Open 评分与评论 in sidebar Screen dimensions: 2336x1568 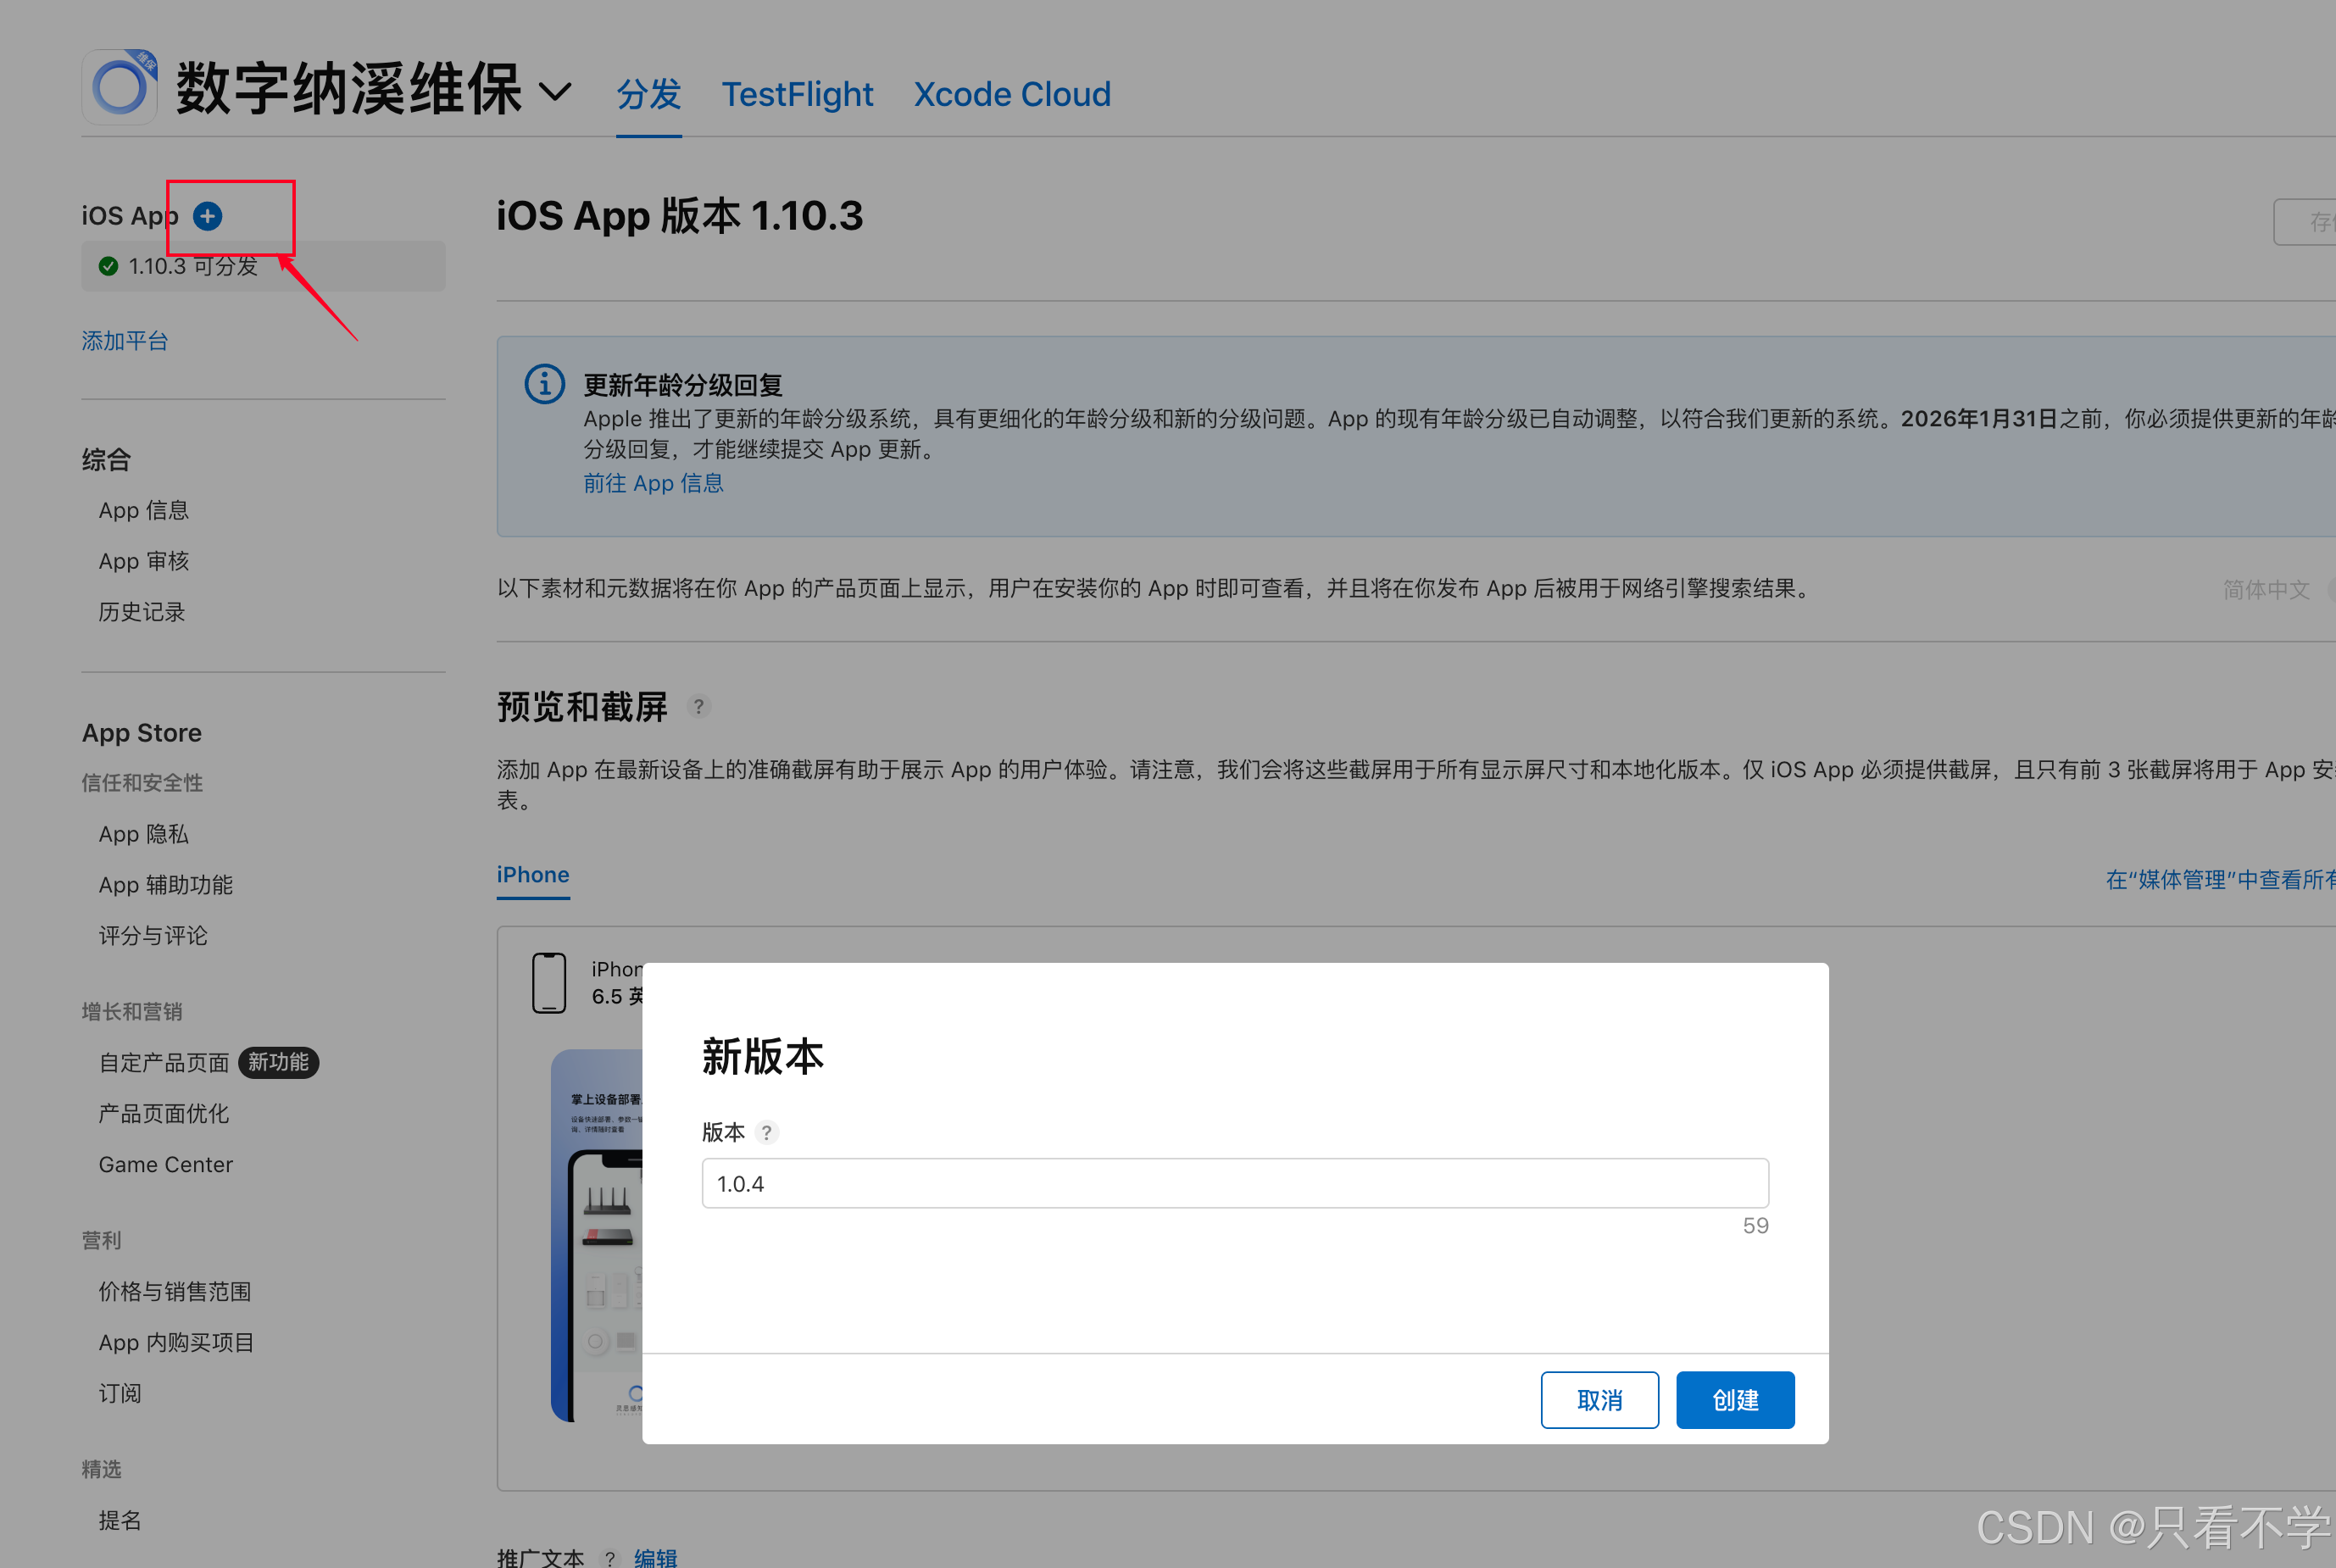pyautogui.click(x=153, y=936)
